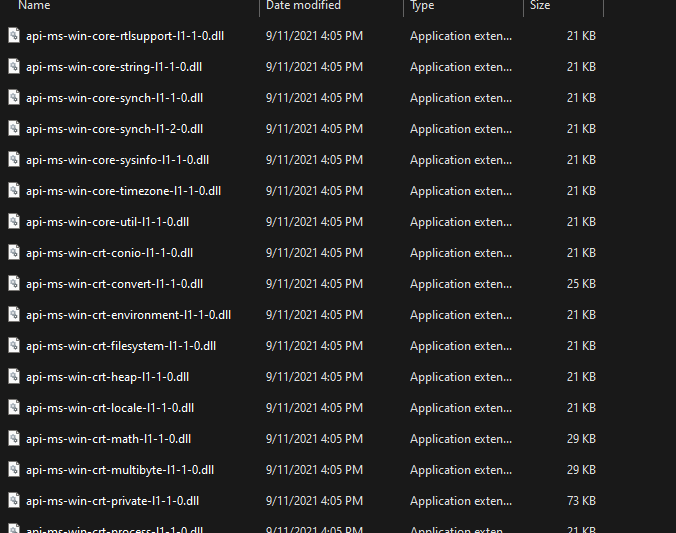
Task: Click the icon beside api-ms-win-core-synch-l1-1-0.dll
Action: coord(14,97)
